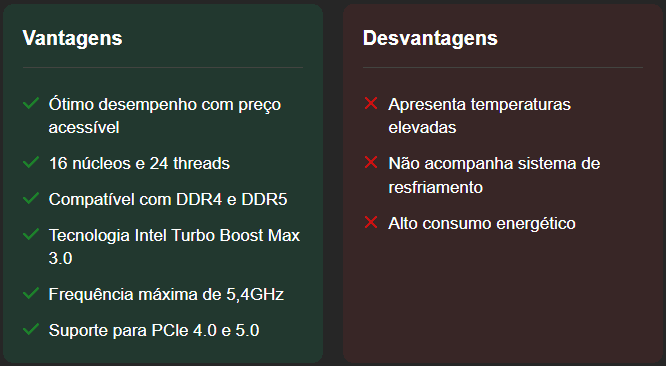Click the Frequência máxima de 5,4GHz text

click(166, 295)
